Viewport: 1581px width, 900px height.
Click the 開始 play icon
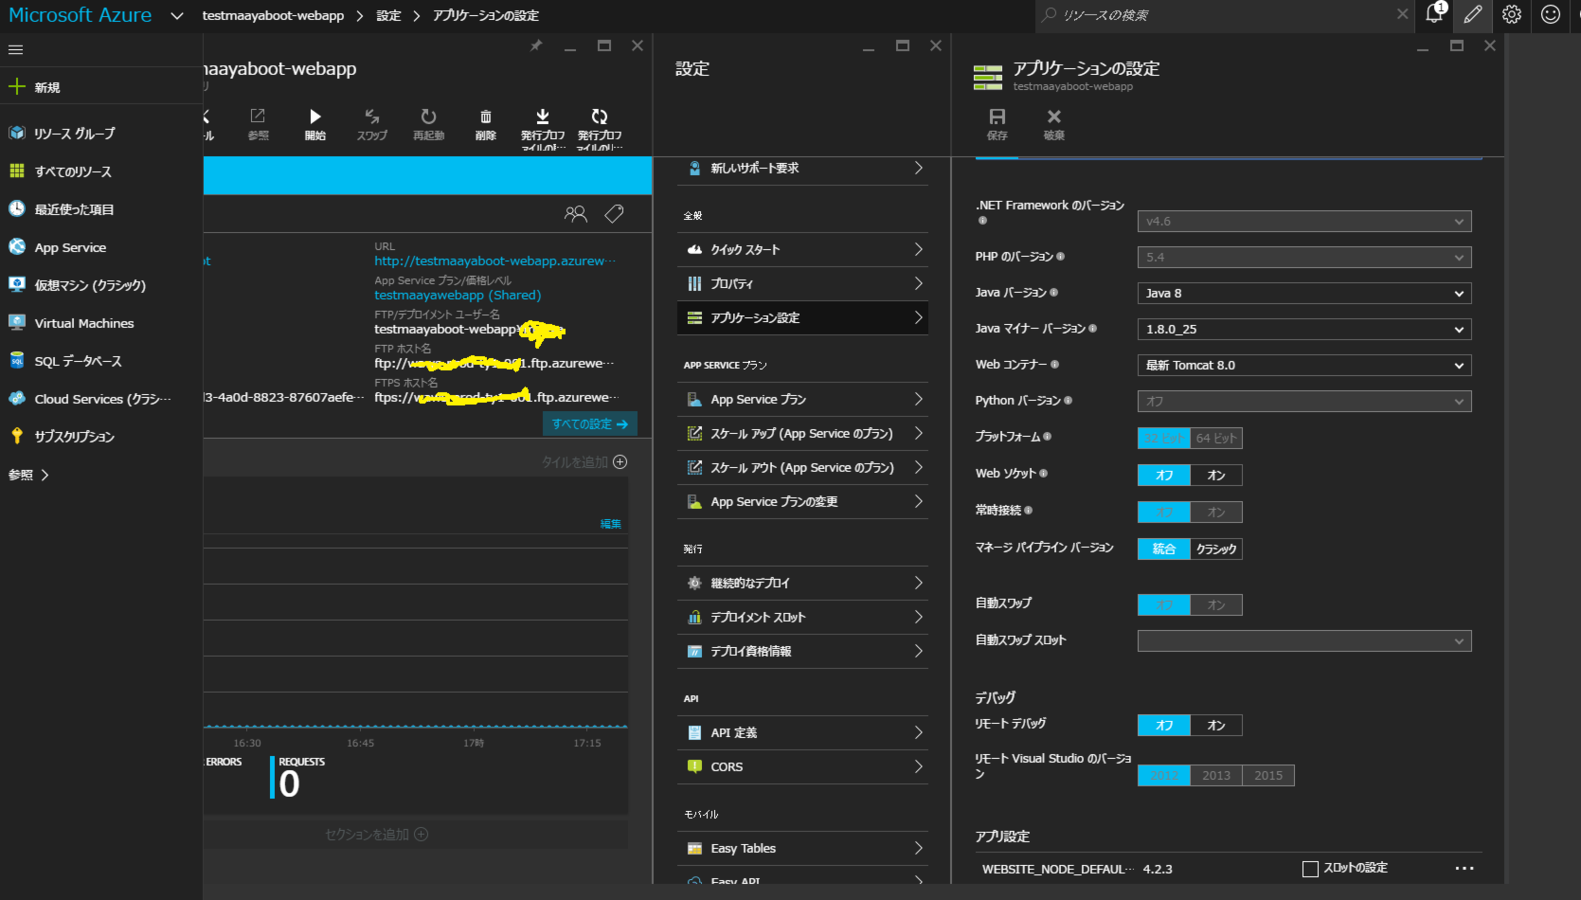tap(315, 117)
